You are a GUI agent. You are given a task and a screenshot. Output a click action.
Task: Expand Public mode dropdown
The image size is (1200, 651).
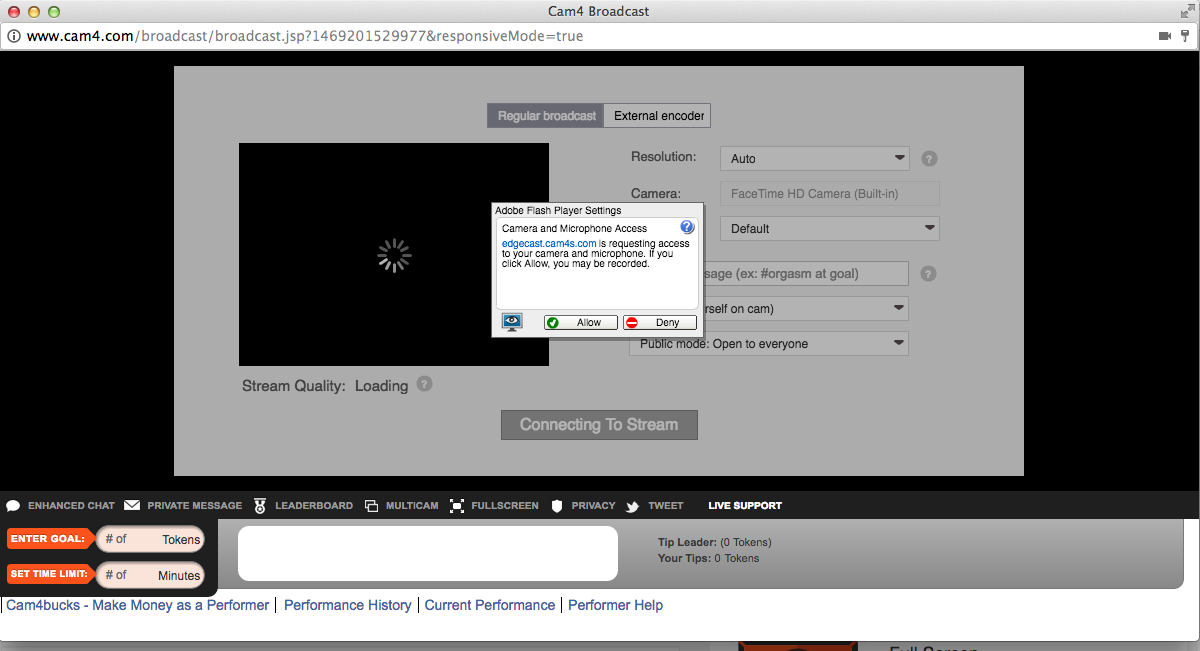tap(768, 344)
